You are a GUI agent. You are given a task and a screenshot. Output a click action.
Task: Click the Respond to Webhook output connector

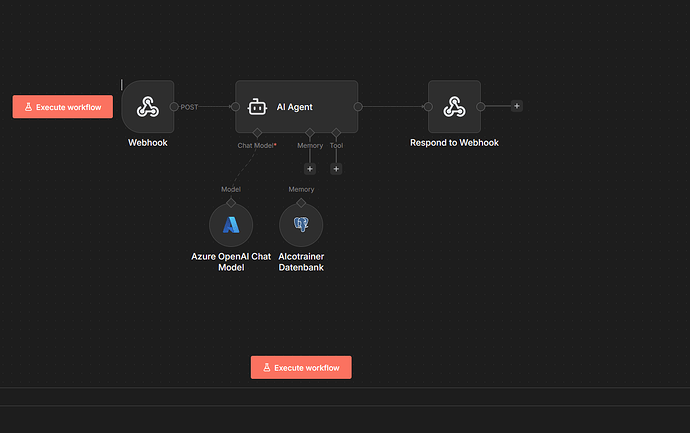tap(481, 106)
